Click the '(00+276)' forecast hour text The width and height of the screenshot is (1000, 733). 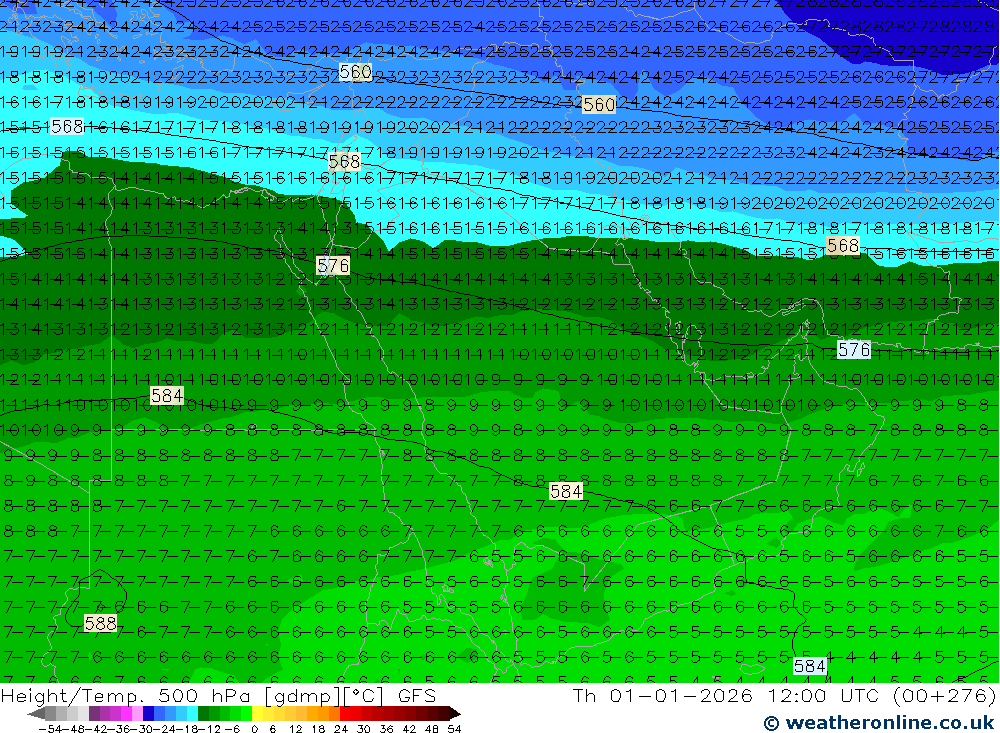[944, 696]
